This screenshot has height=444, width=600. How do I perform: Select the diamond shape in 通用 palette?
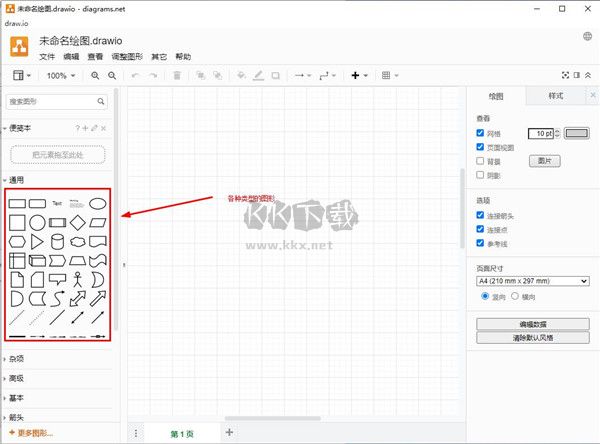click(78, 222)
